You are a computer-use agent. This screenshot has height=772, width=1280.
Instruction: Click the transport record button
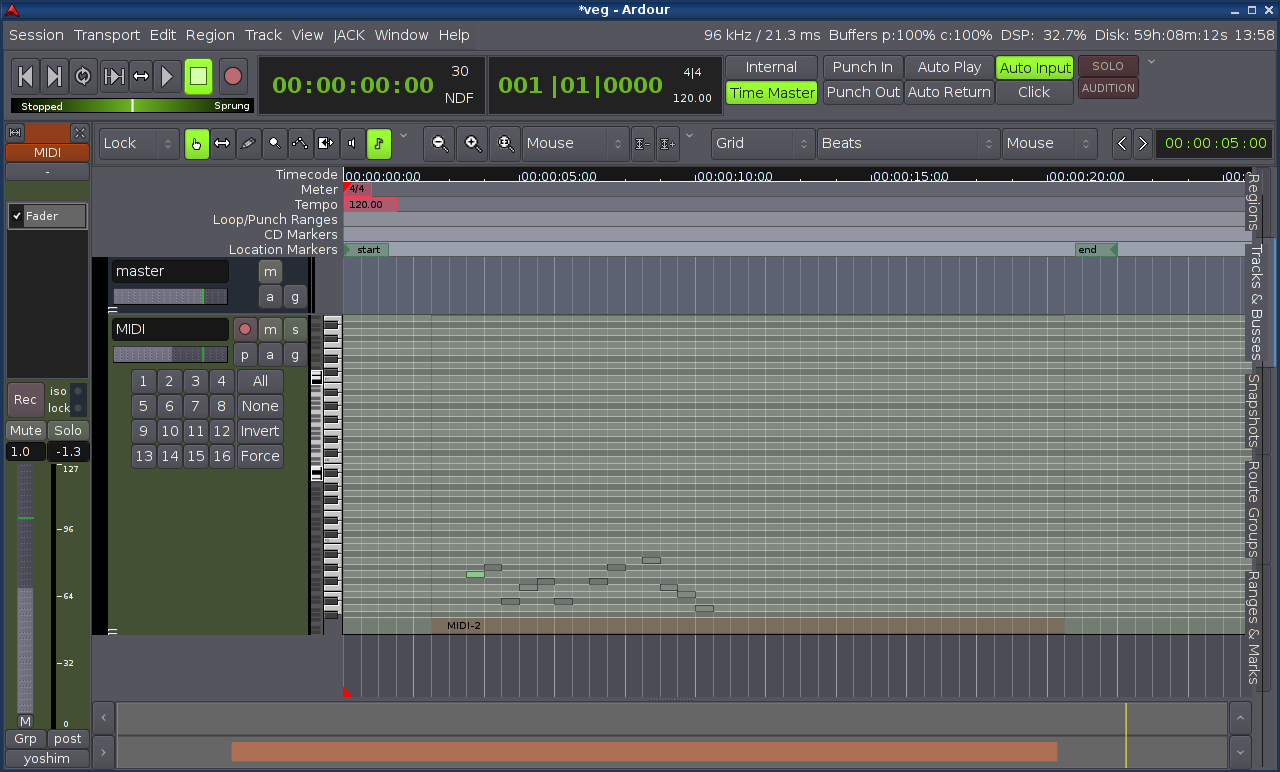coord(233,76)
